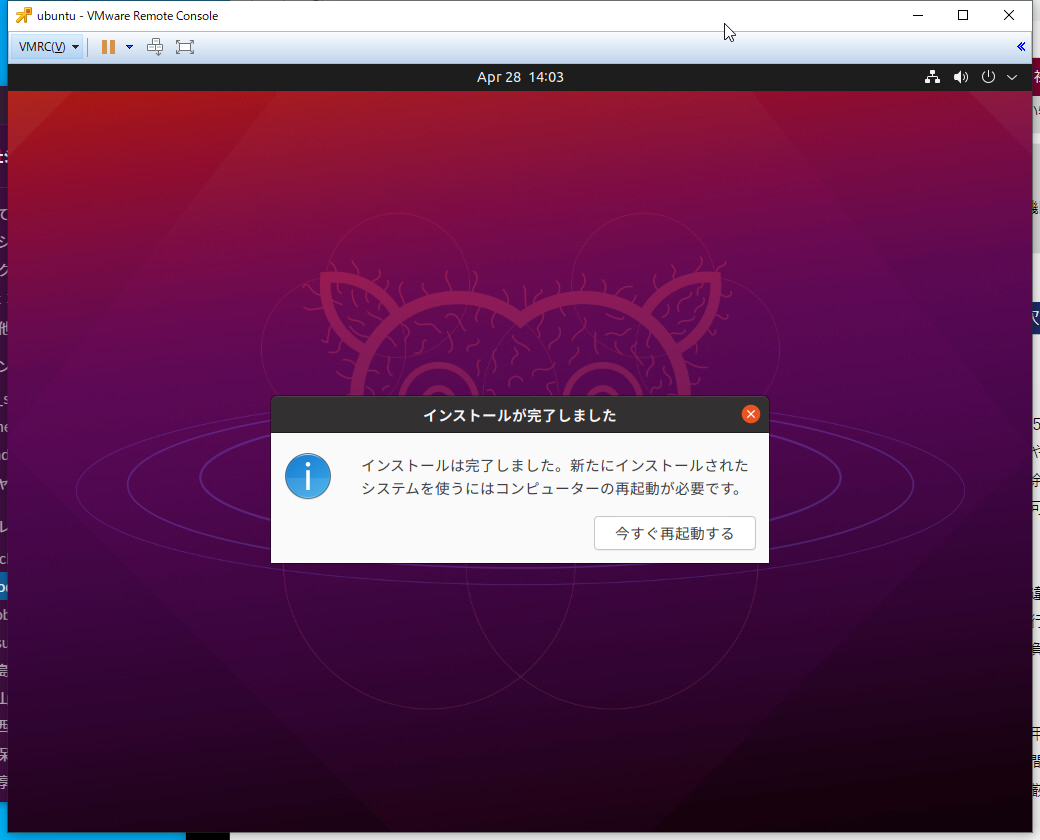This screenshot has width=1040, height=840.
Task: Click the 今すぐ再起動する restart button
Action: click(x=675, y=533)
